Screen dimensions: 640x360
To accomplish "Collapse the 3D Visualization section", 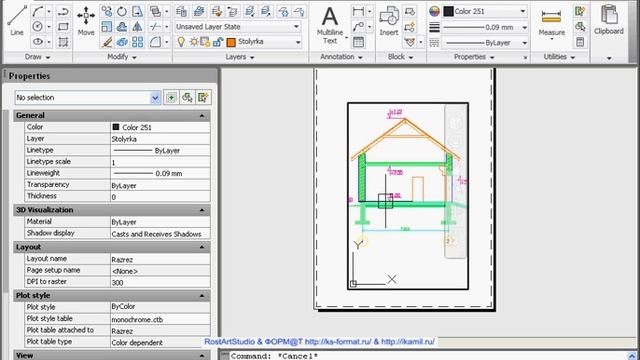I will 202,210.
